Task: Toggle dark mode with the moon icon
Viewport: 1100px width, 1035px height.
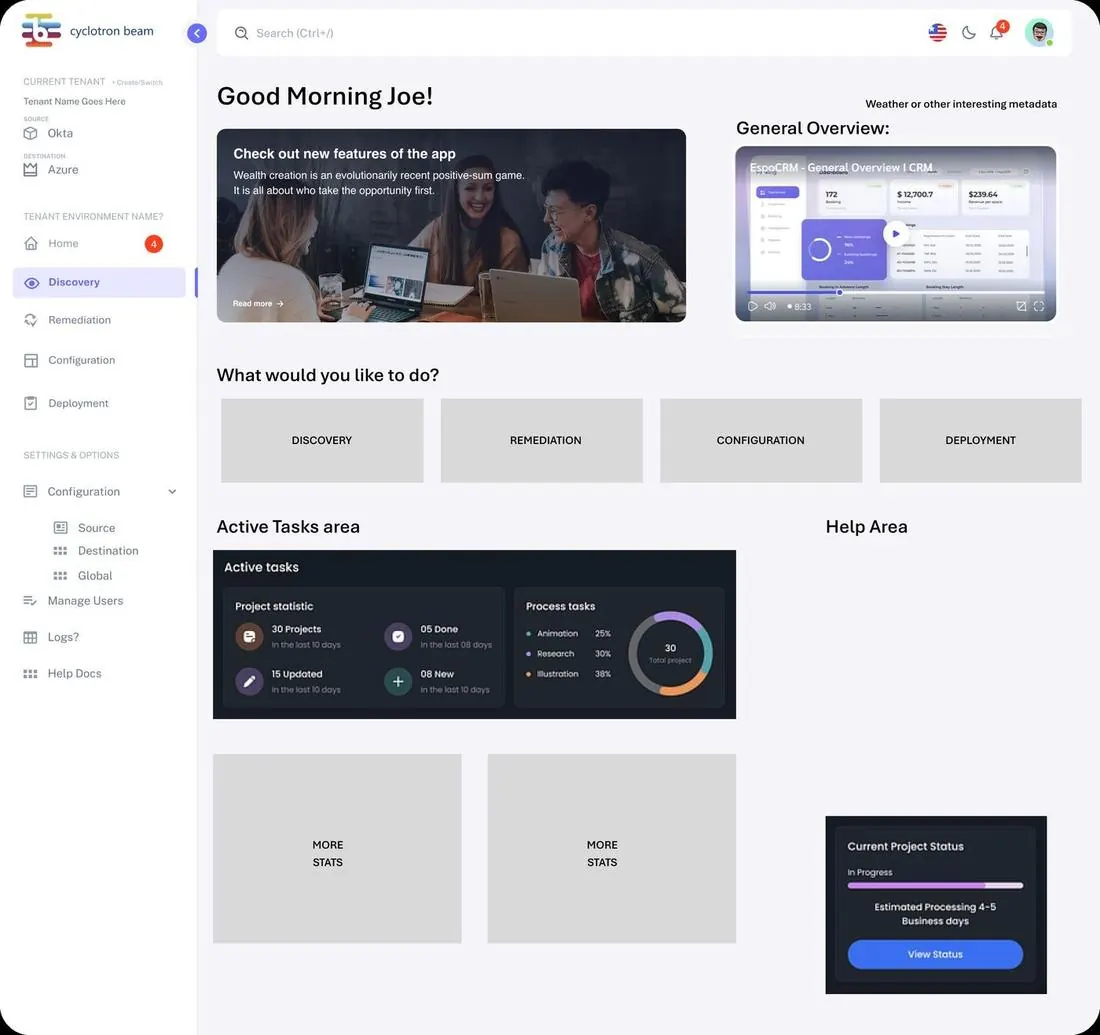Action: pos(968,32)
